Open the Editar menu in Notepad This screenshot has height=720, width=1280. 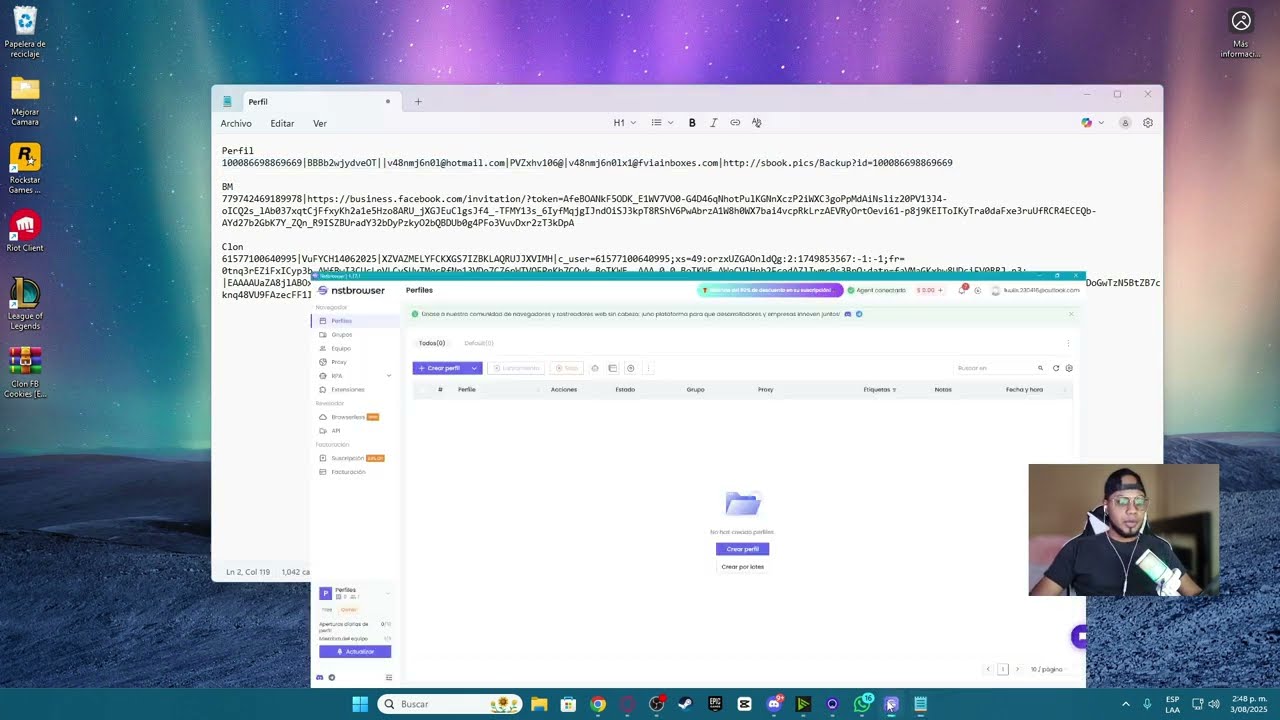coord(282,123)
